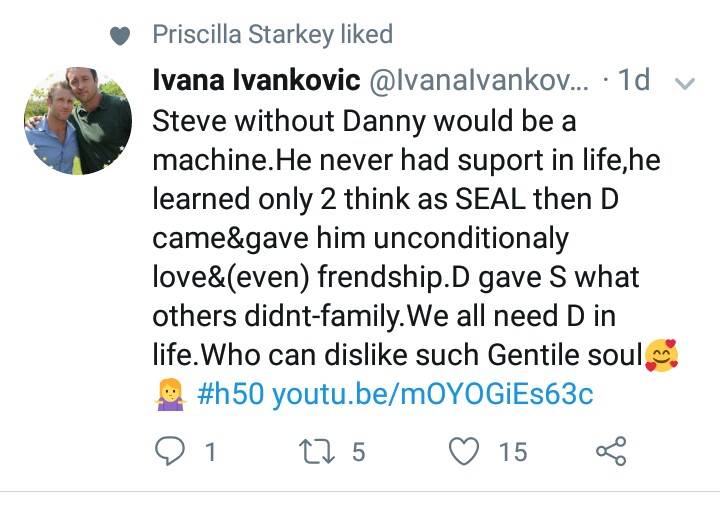The height and width of the screenshot is (508, 720).
Task: Click the like count 15
Action: click(513, 452)
